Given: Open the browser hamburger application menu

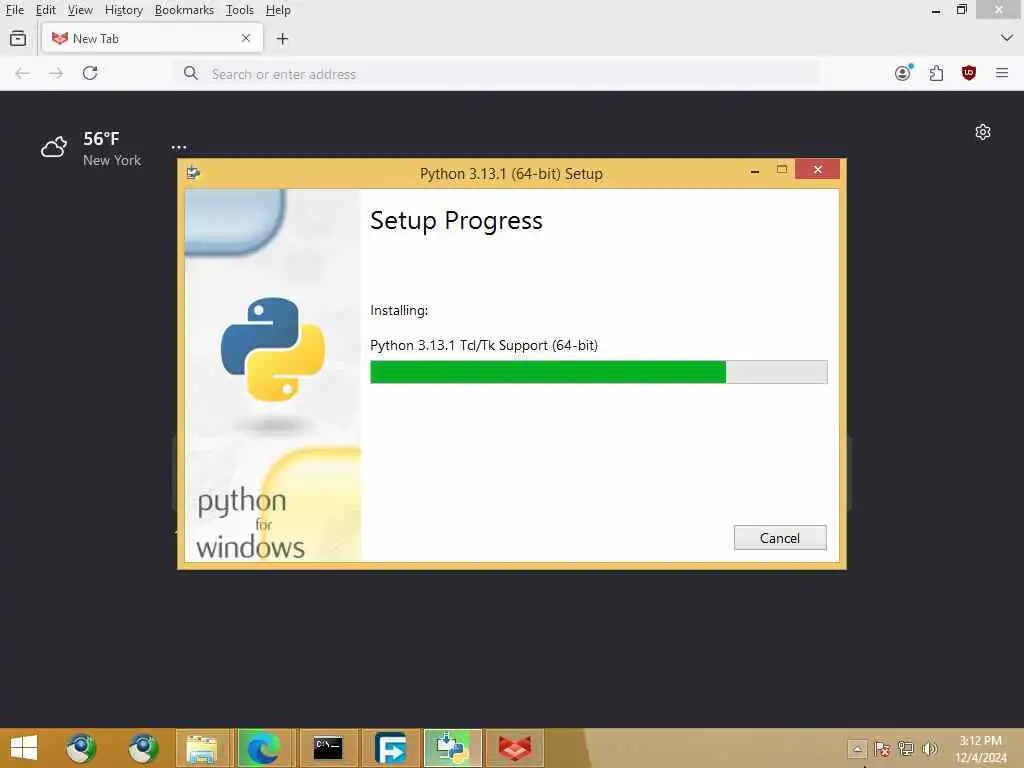Looking at the screenshot, I should coord(1002,73).
